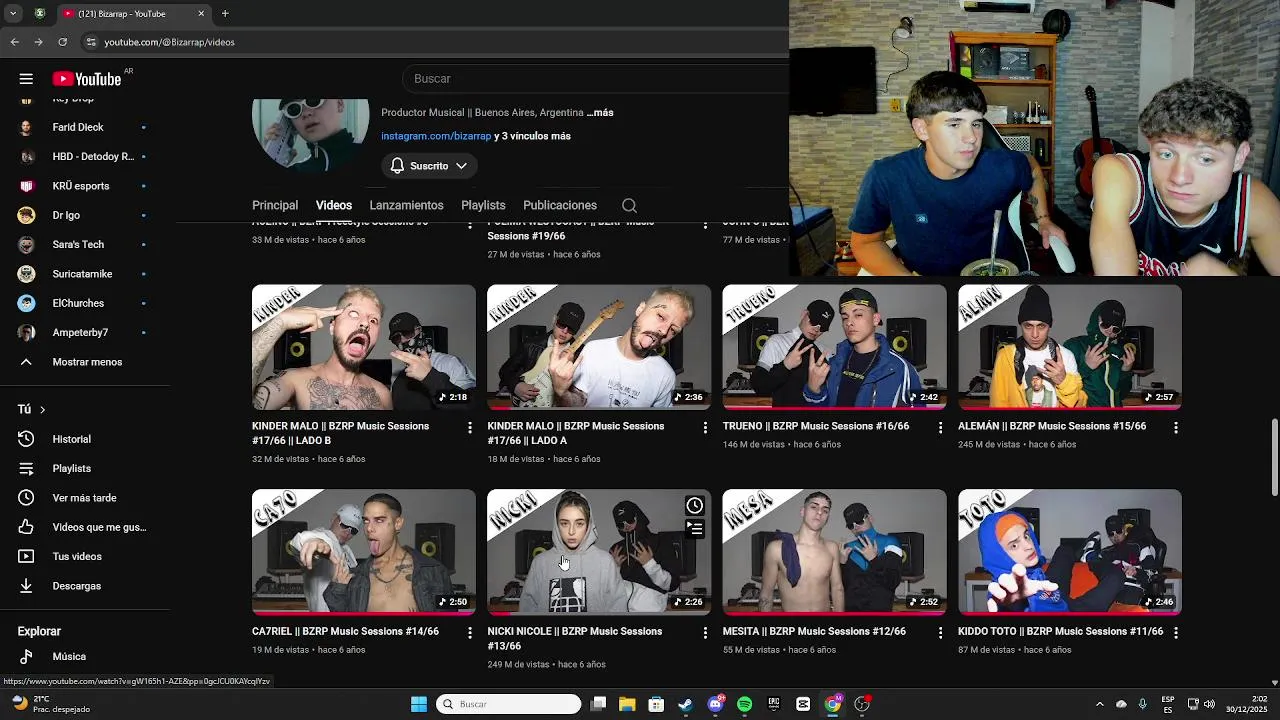Open Spotify from the taskbar
Viewport: 1280px width, 720px height.
tap(744, 704)
